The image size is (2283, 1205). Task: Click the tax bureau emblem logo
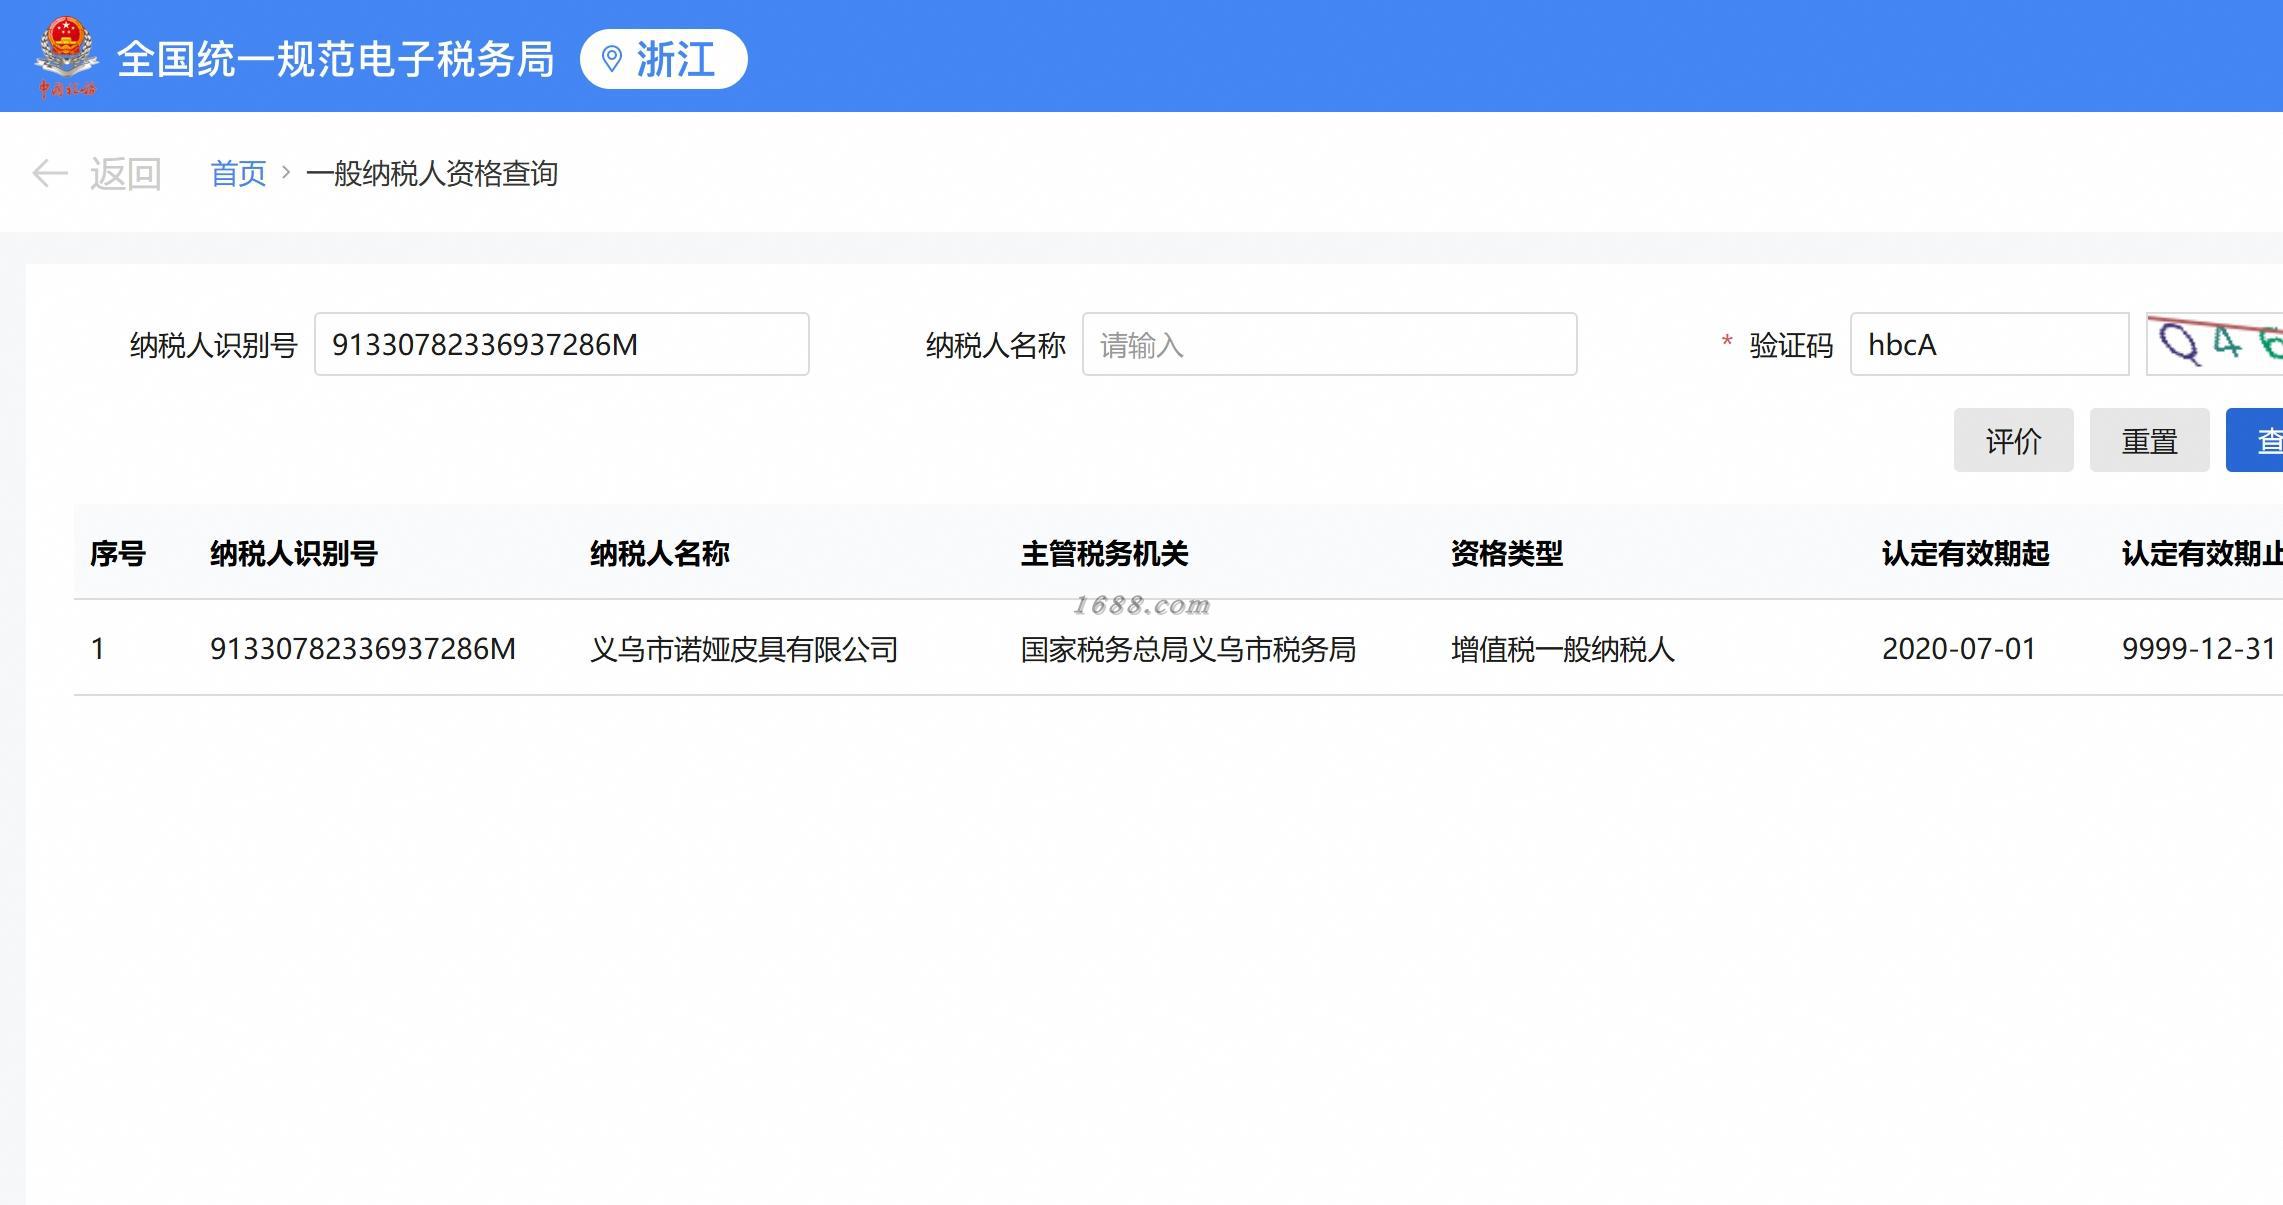tap(66, 56)
